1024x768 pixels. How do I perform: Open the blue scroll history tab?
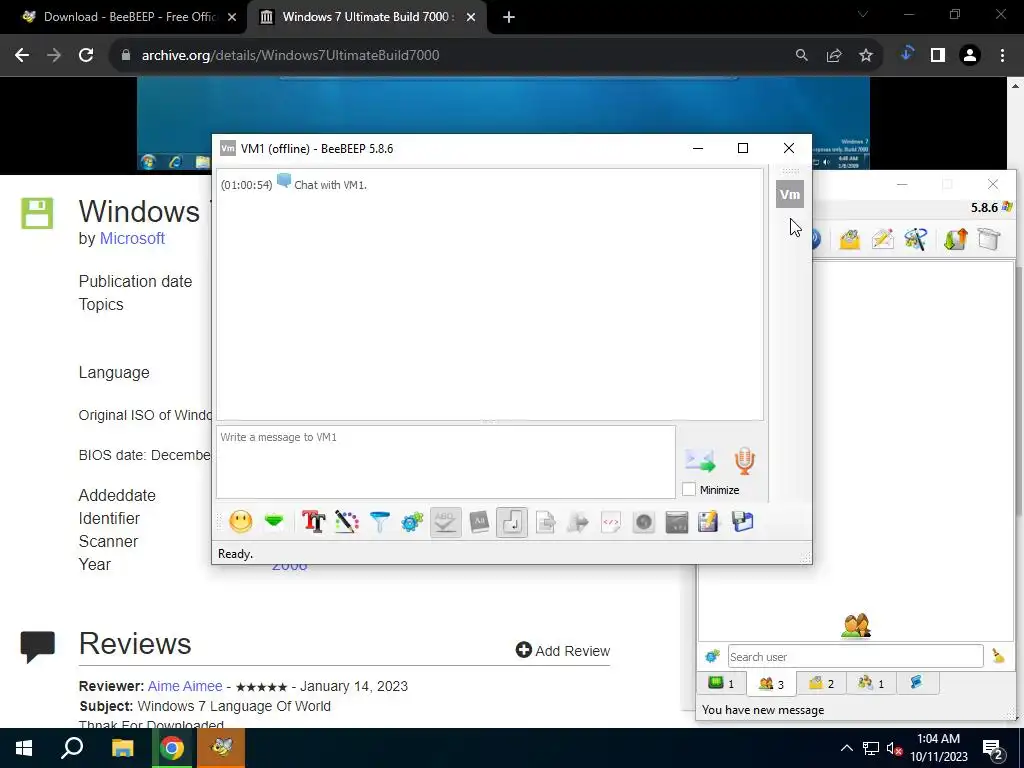click(x=916, y=683)
